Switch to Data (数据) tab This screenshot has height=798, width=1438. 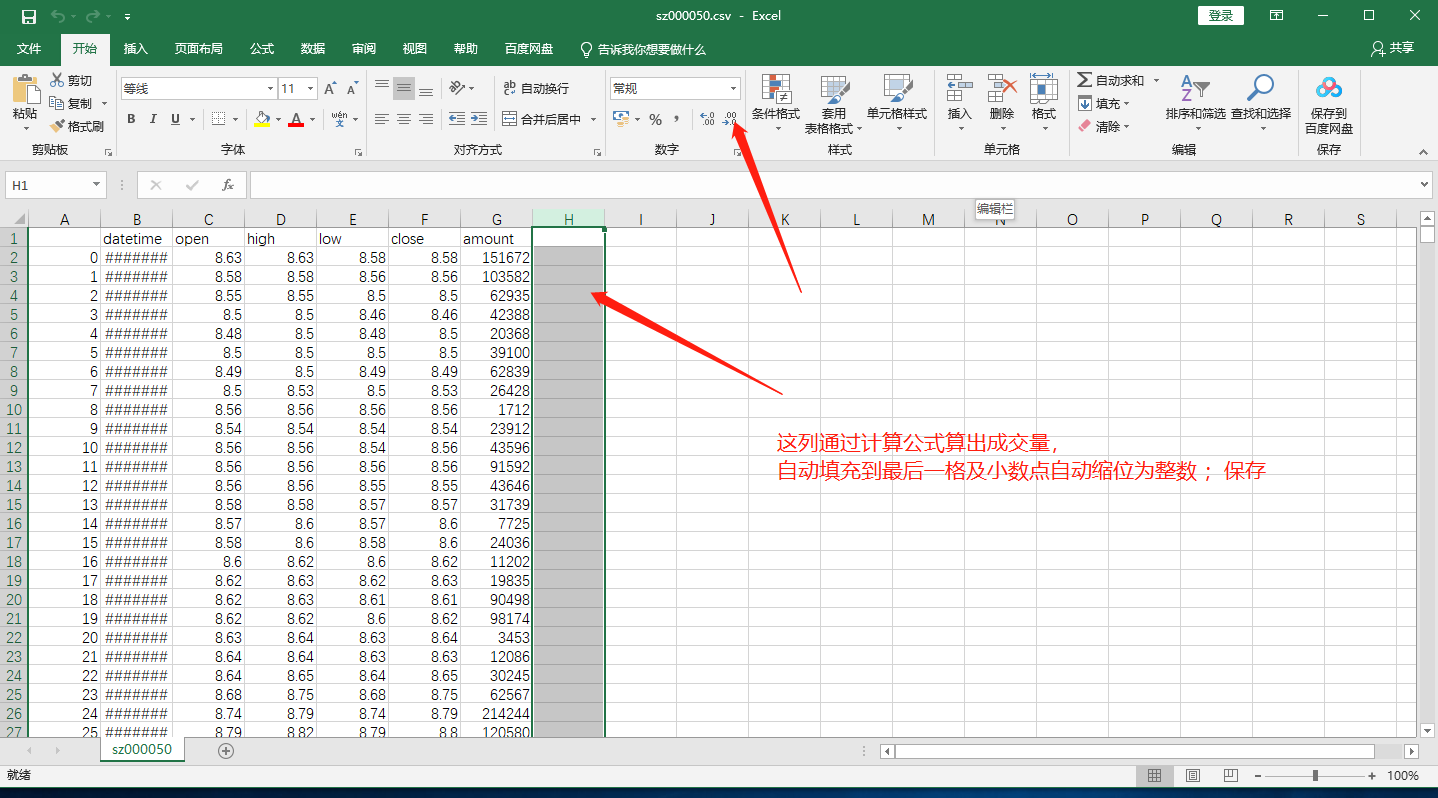click(x=313, y=48)
